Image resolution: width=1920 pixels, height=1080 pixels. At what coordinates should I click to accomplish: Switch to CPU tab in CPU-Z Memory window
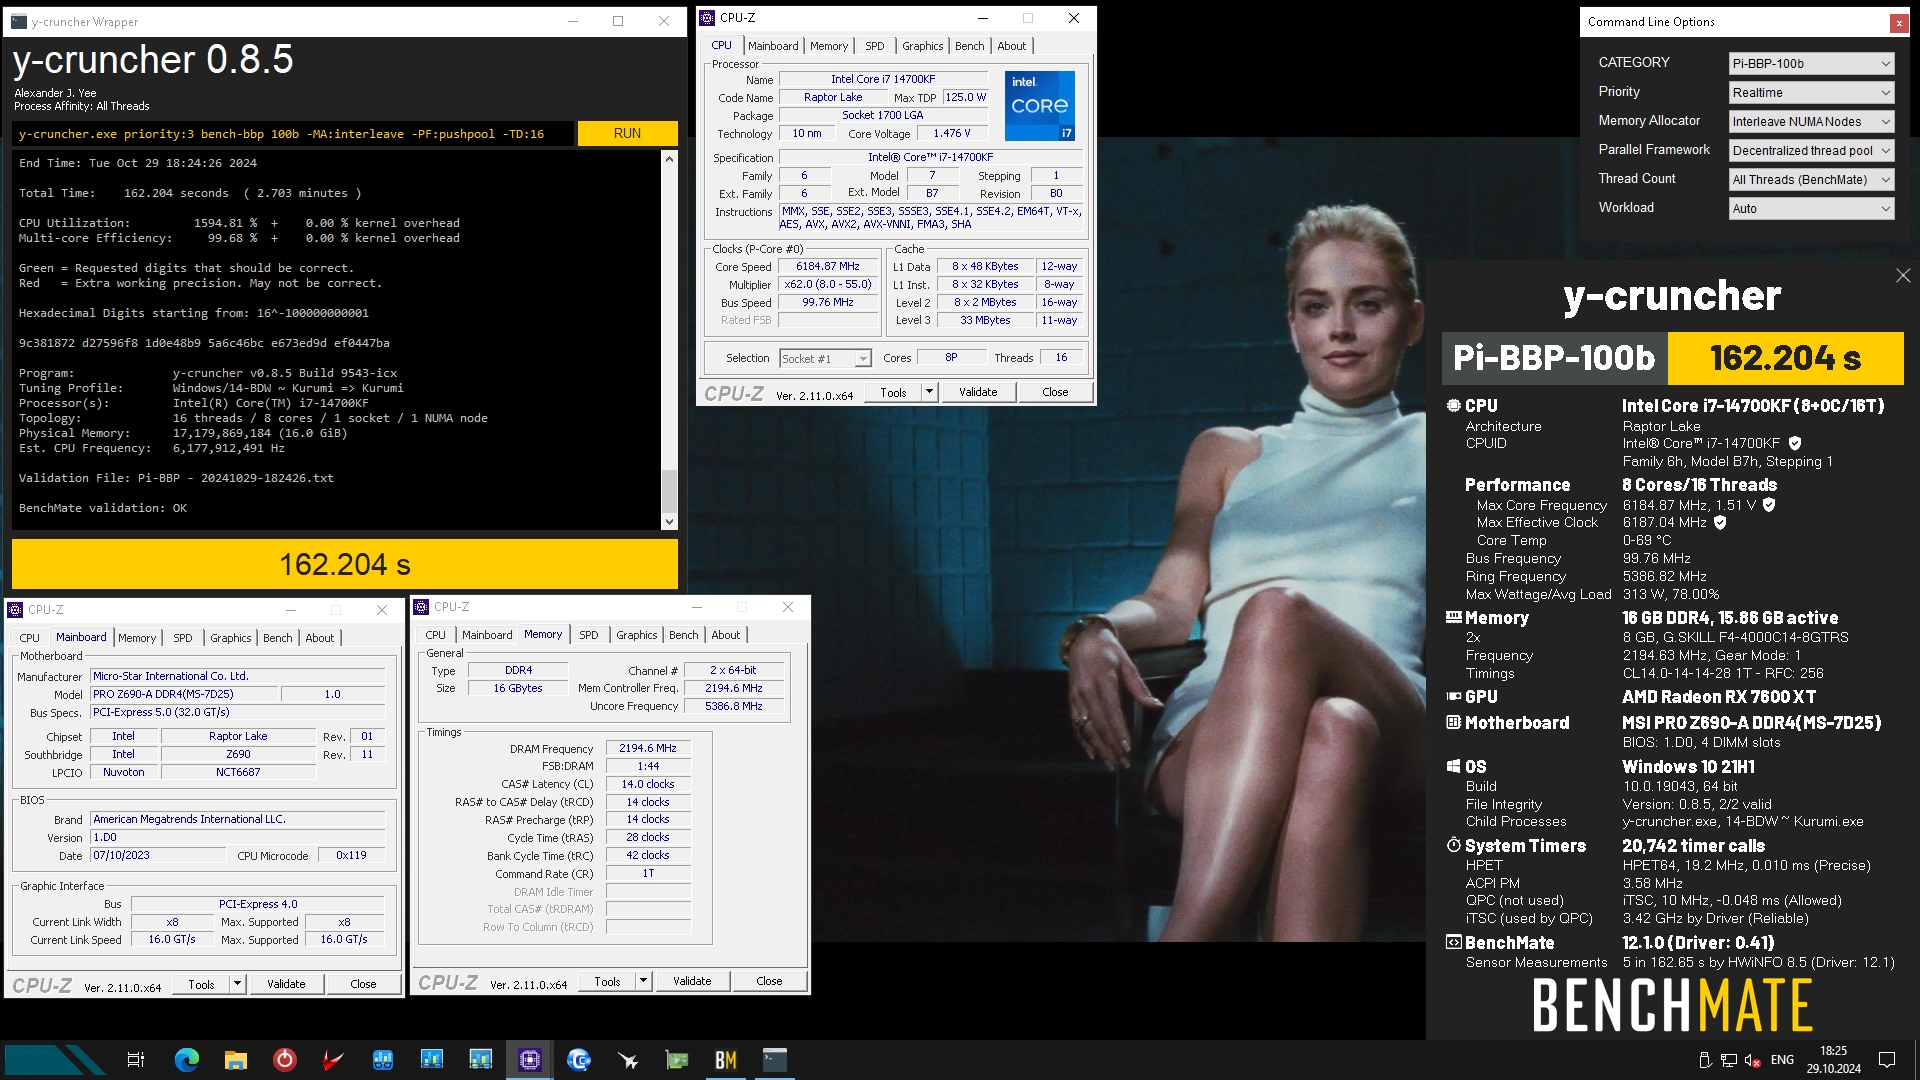click(436, 635)
